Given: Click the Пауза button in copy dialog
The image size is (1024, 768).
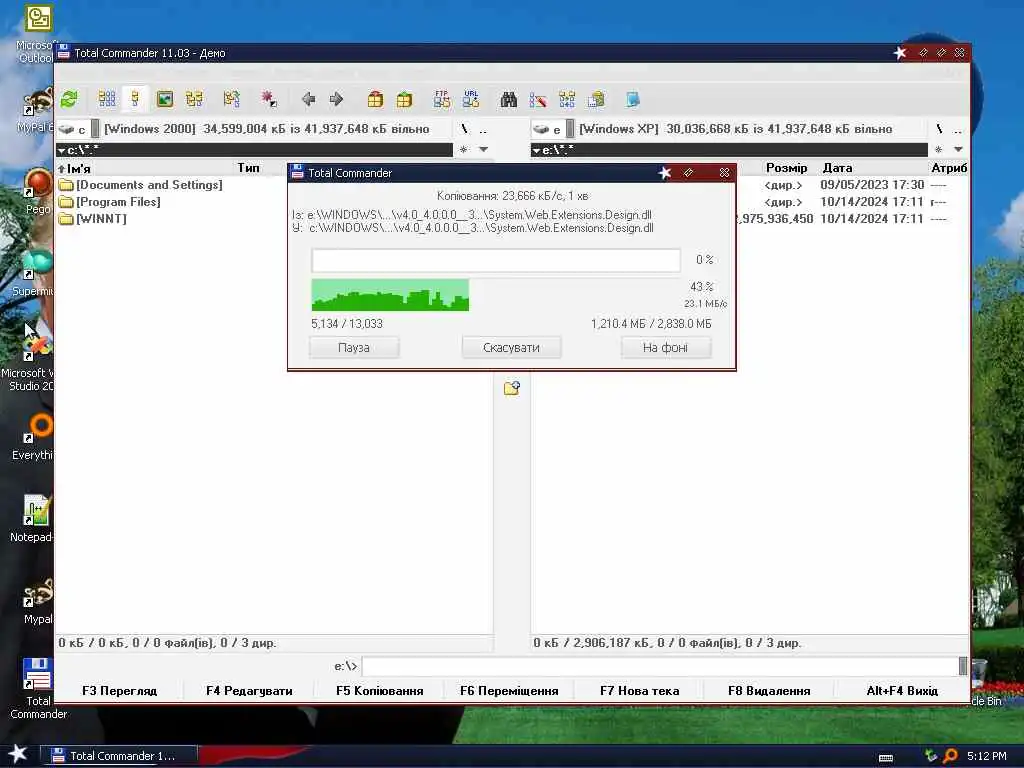Looking at the screenshot, I should 354,348.
